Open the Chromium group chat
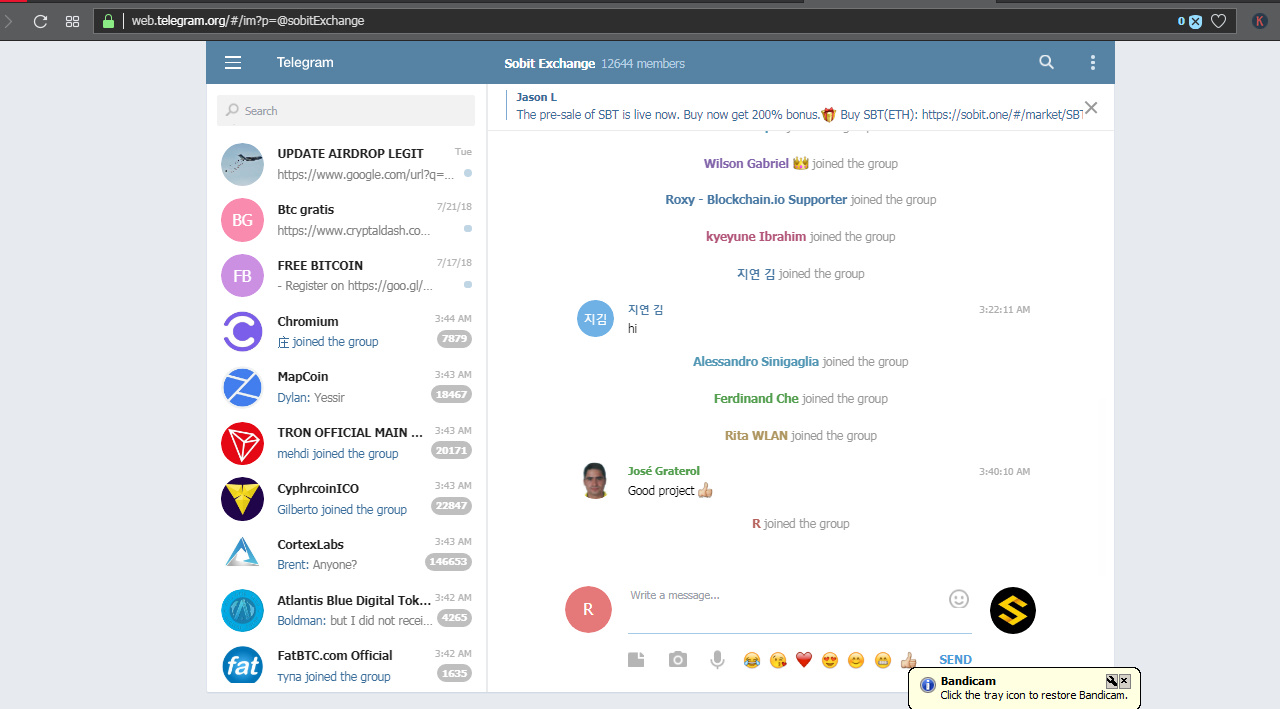1280x709 pixels. [x=346, y=332]
